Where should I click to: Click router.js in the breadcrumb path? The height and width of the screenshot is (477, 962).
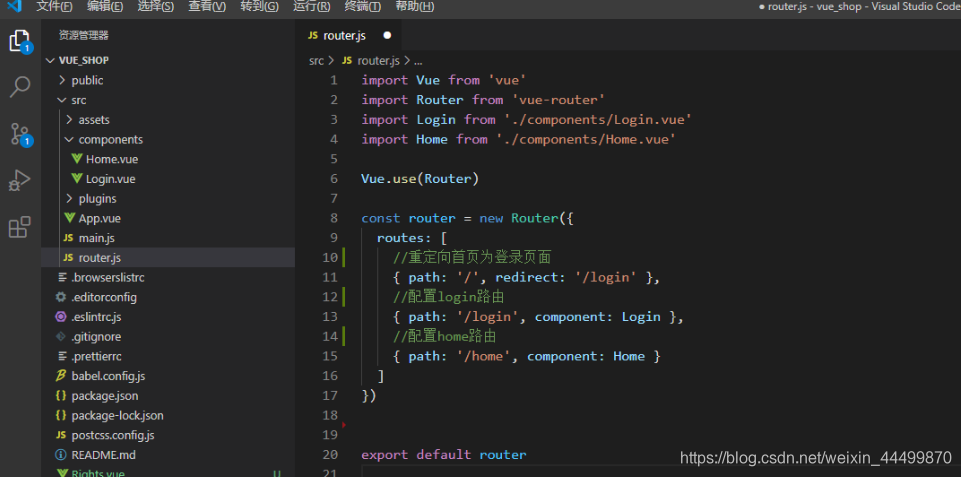tap(378, 61)
